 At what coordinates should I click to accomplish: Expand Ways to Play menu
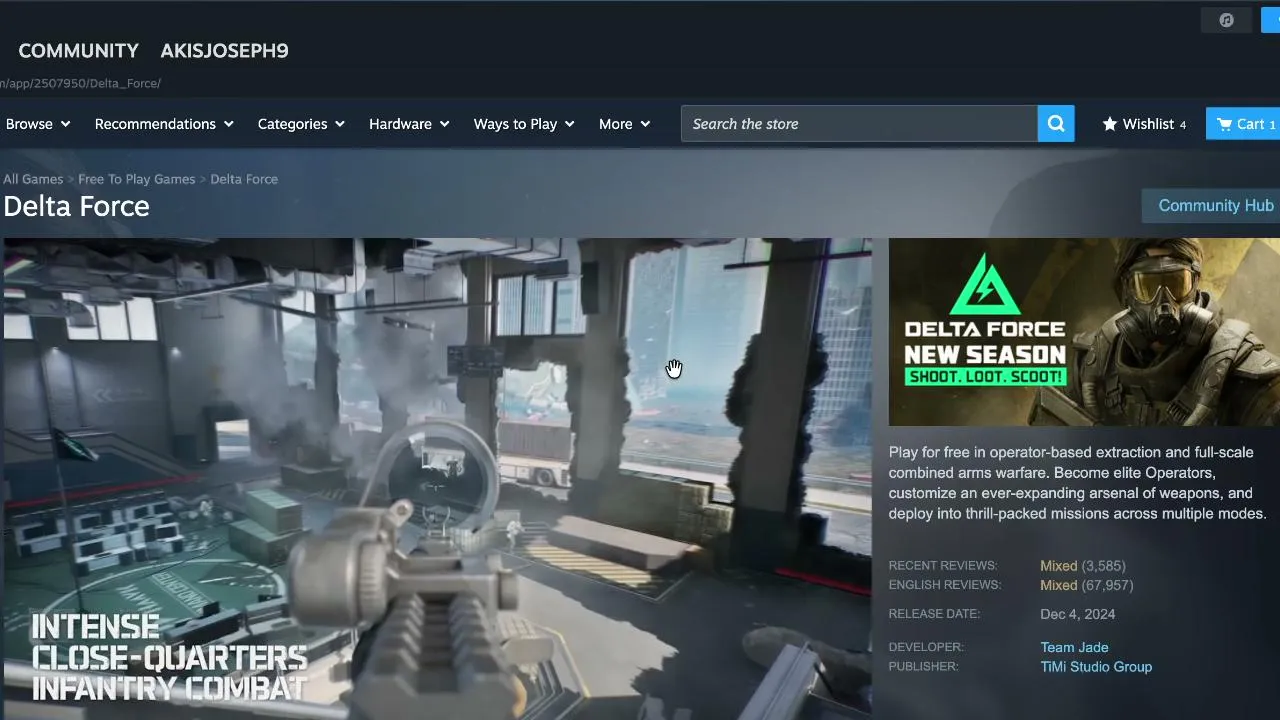tap(524, 124)
